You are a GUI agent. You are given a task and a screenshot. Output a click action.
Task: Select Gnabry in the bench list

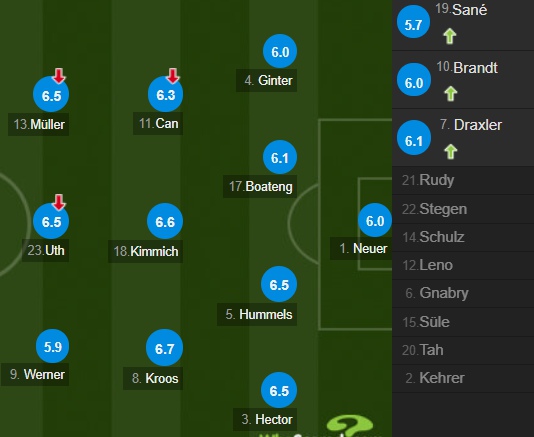pyautogui.click(x=463, y=293)
